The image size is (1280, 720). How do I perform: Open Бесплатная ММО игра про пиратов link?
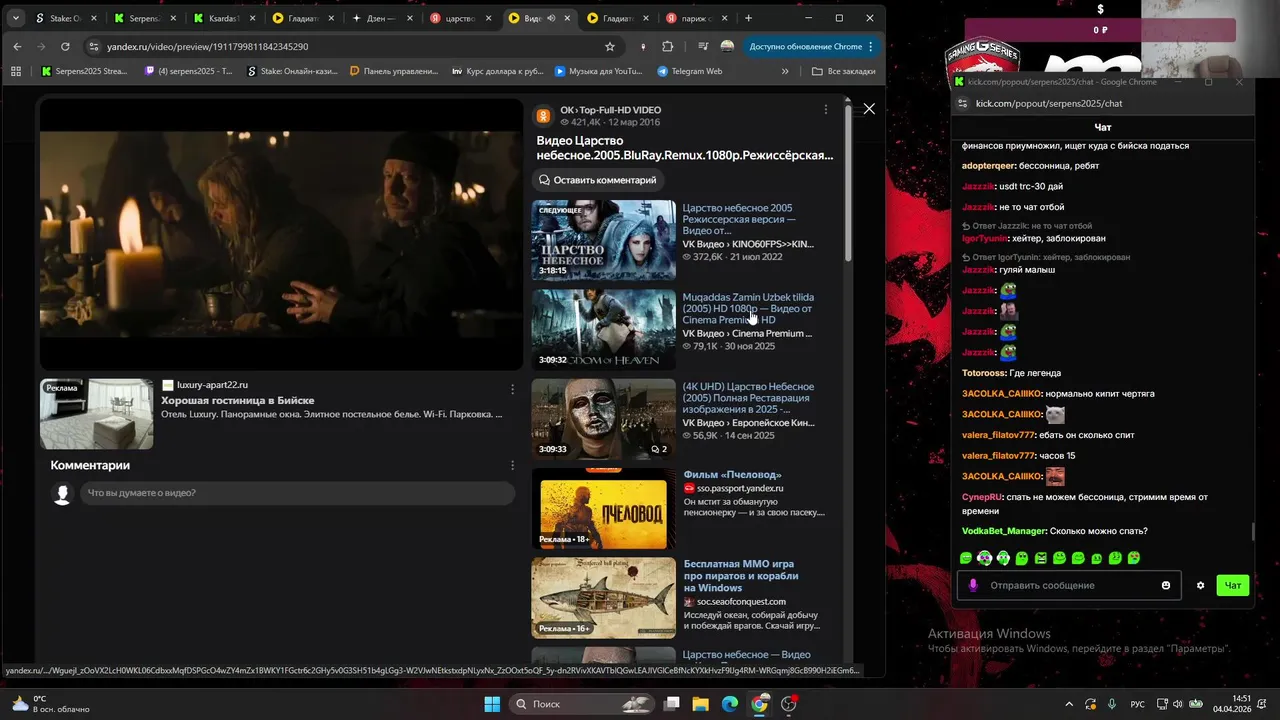point(741,576)
